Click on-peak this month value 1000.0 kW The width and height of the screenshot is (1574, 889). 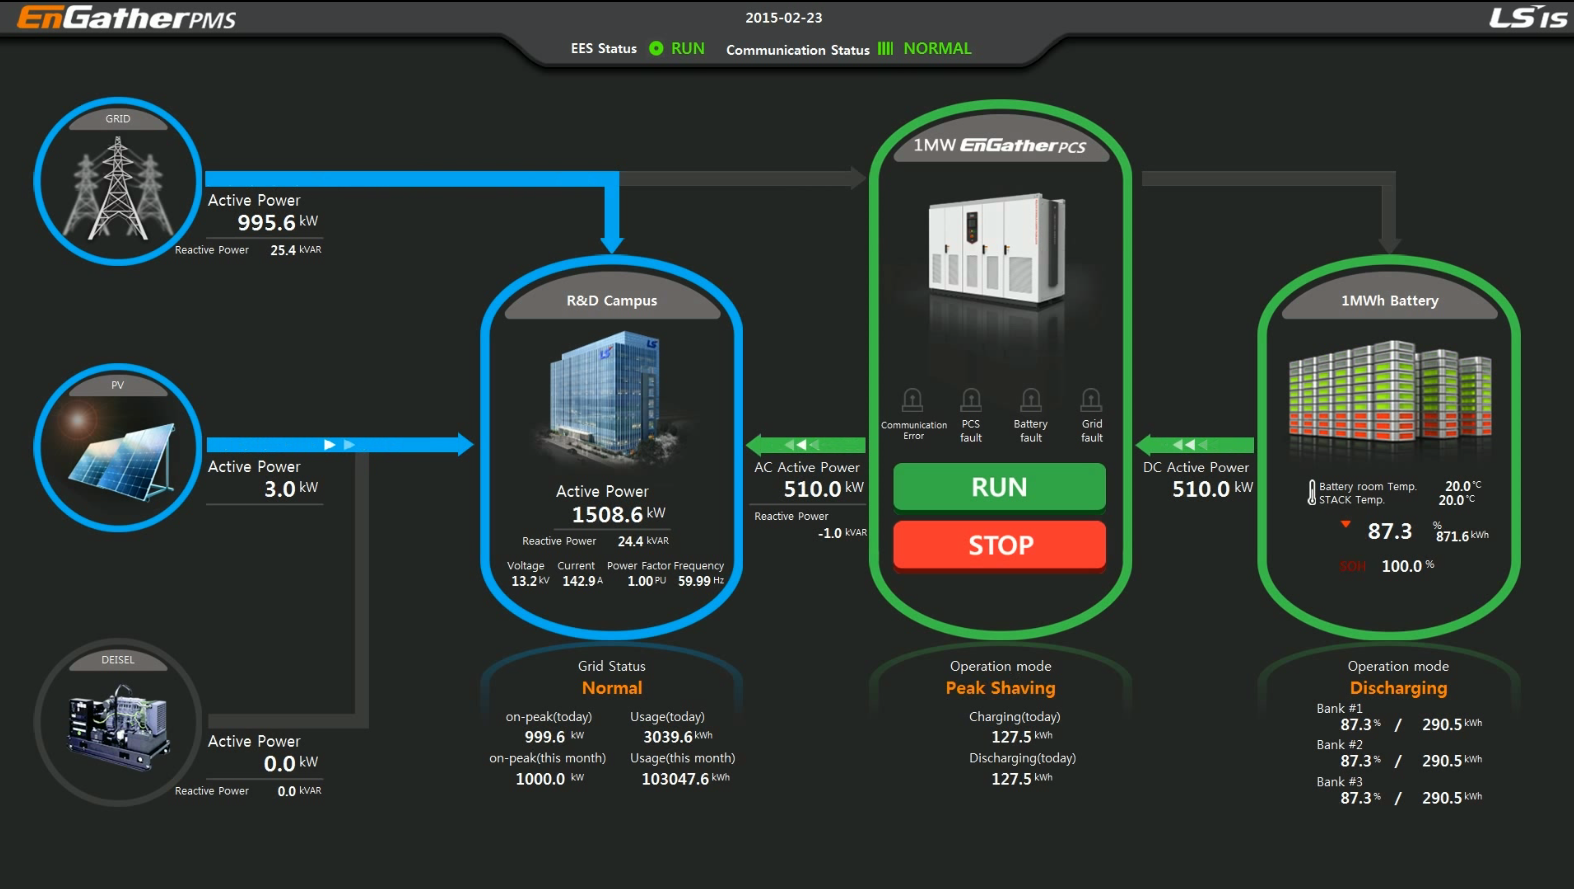click(x=550, y=779)
